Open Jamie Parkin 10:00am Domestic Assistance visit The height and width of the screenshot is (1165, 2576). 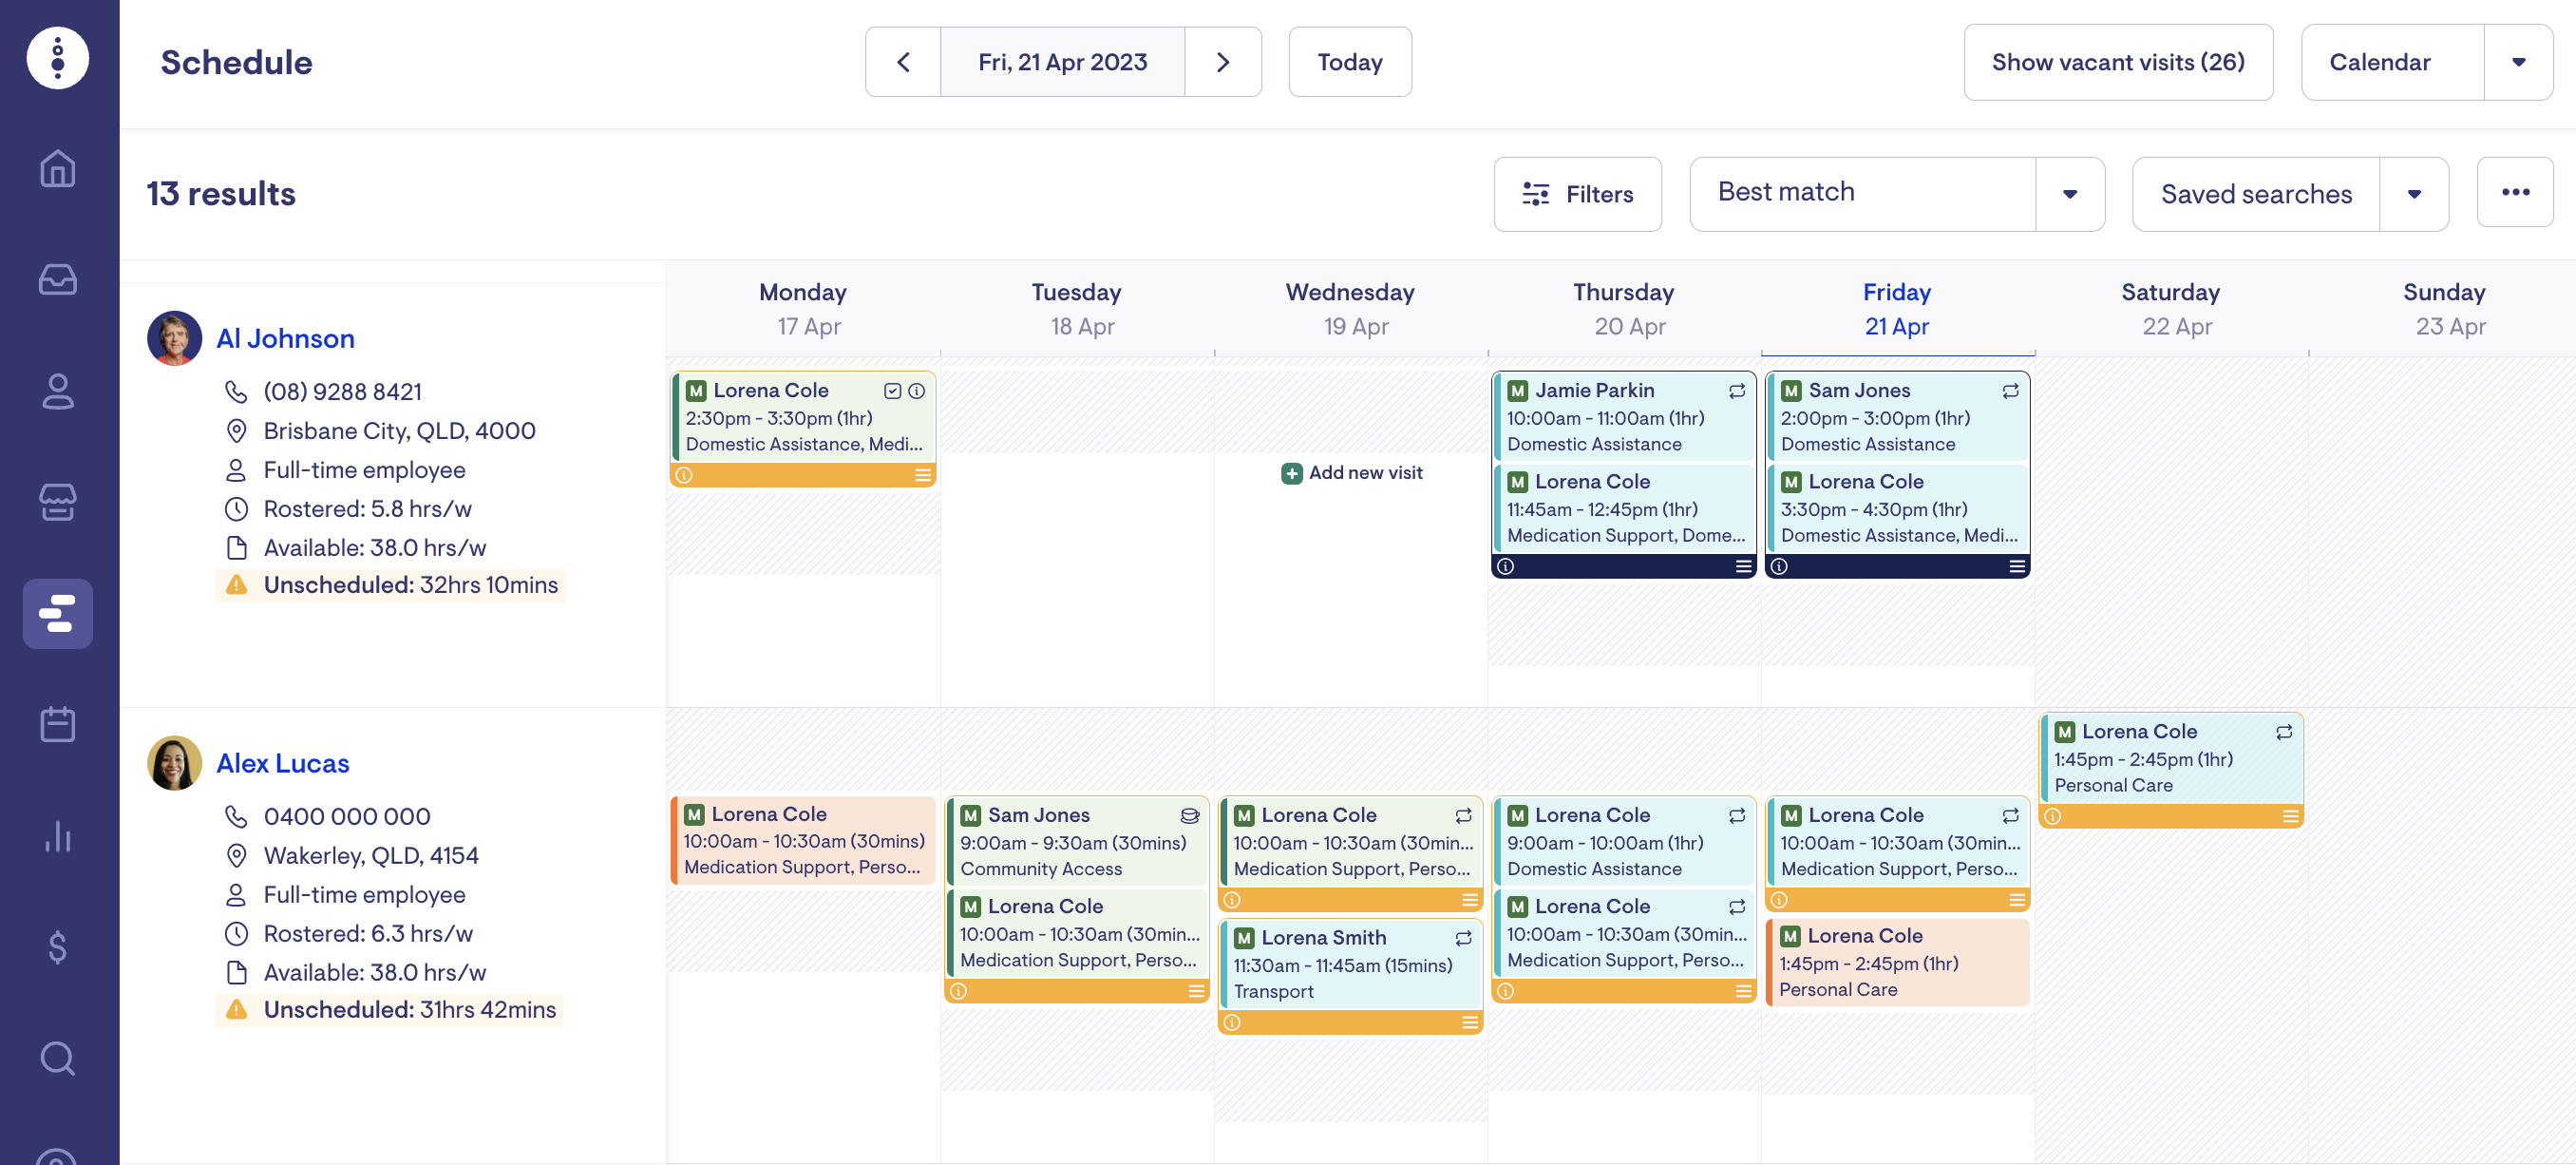(x=1624, y=417)
